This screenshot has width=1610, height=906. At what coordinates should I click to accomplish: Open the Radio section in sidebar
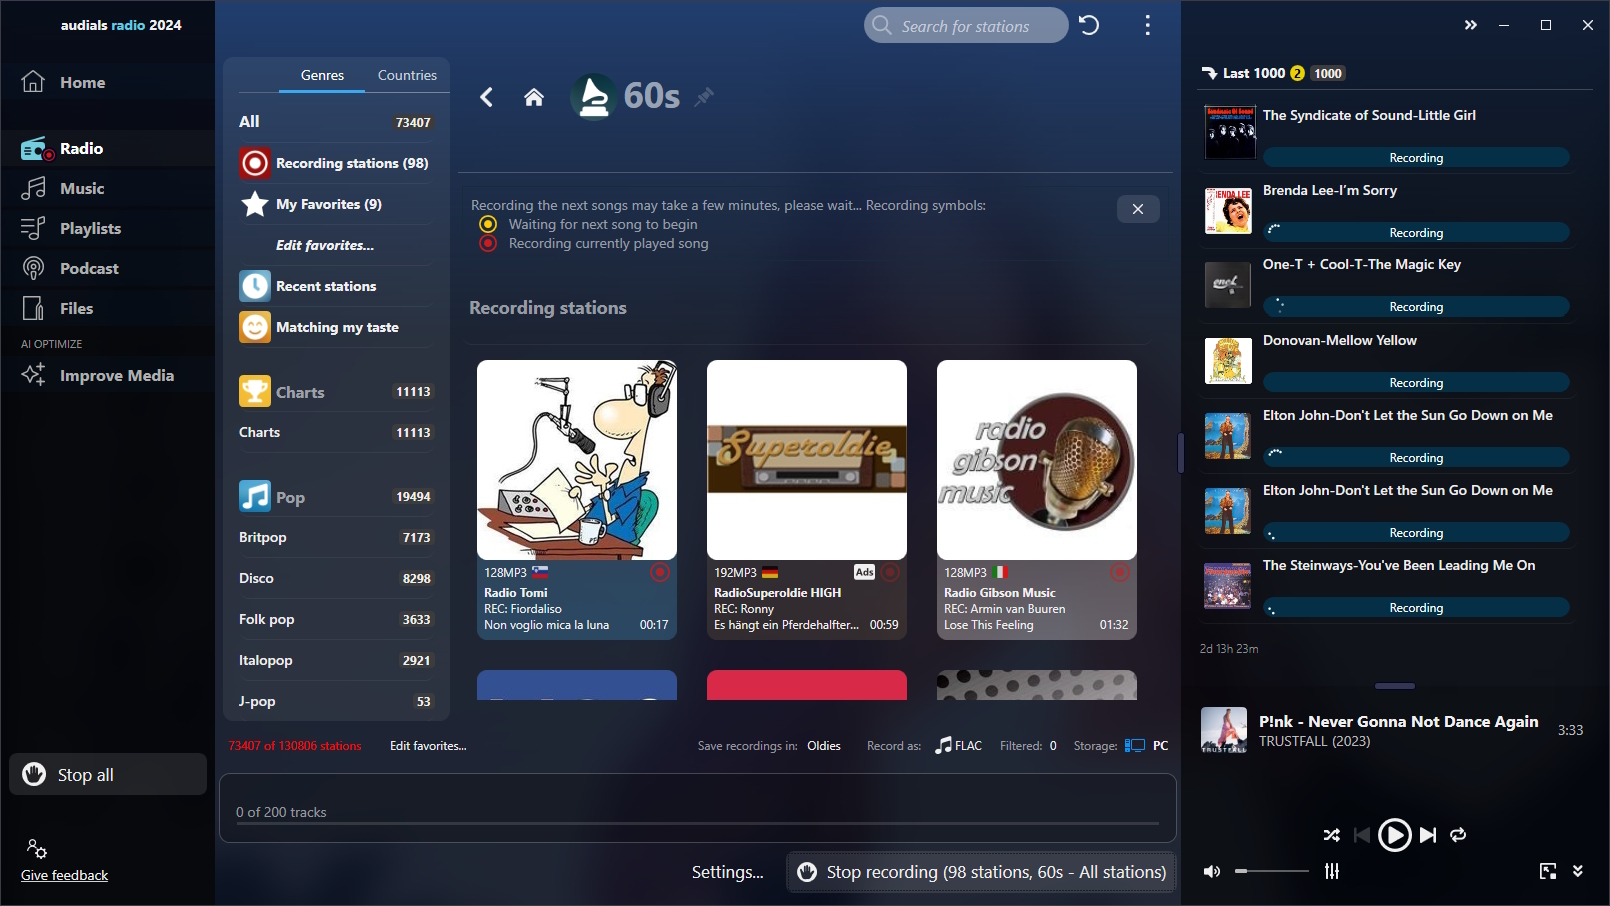pos(107,148)
